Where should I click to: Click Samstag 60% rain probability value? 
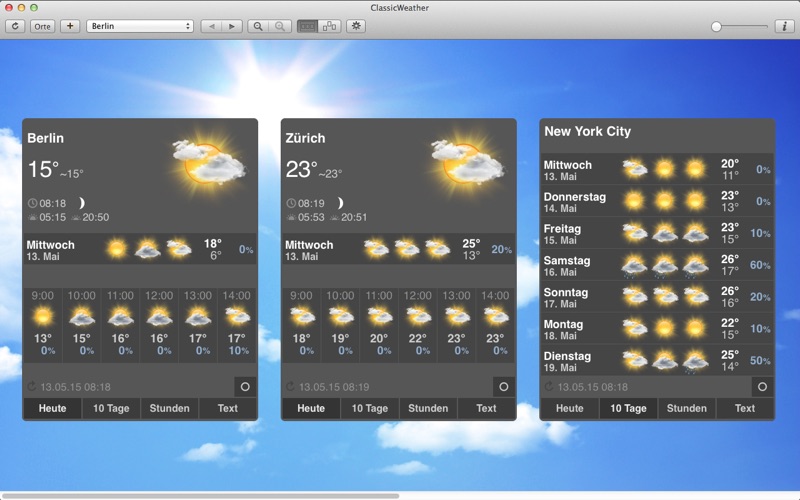tap(760, 265)
